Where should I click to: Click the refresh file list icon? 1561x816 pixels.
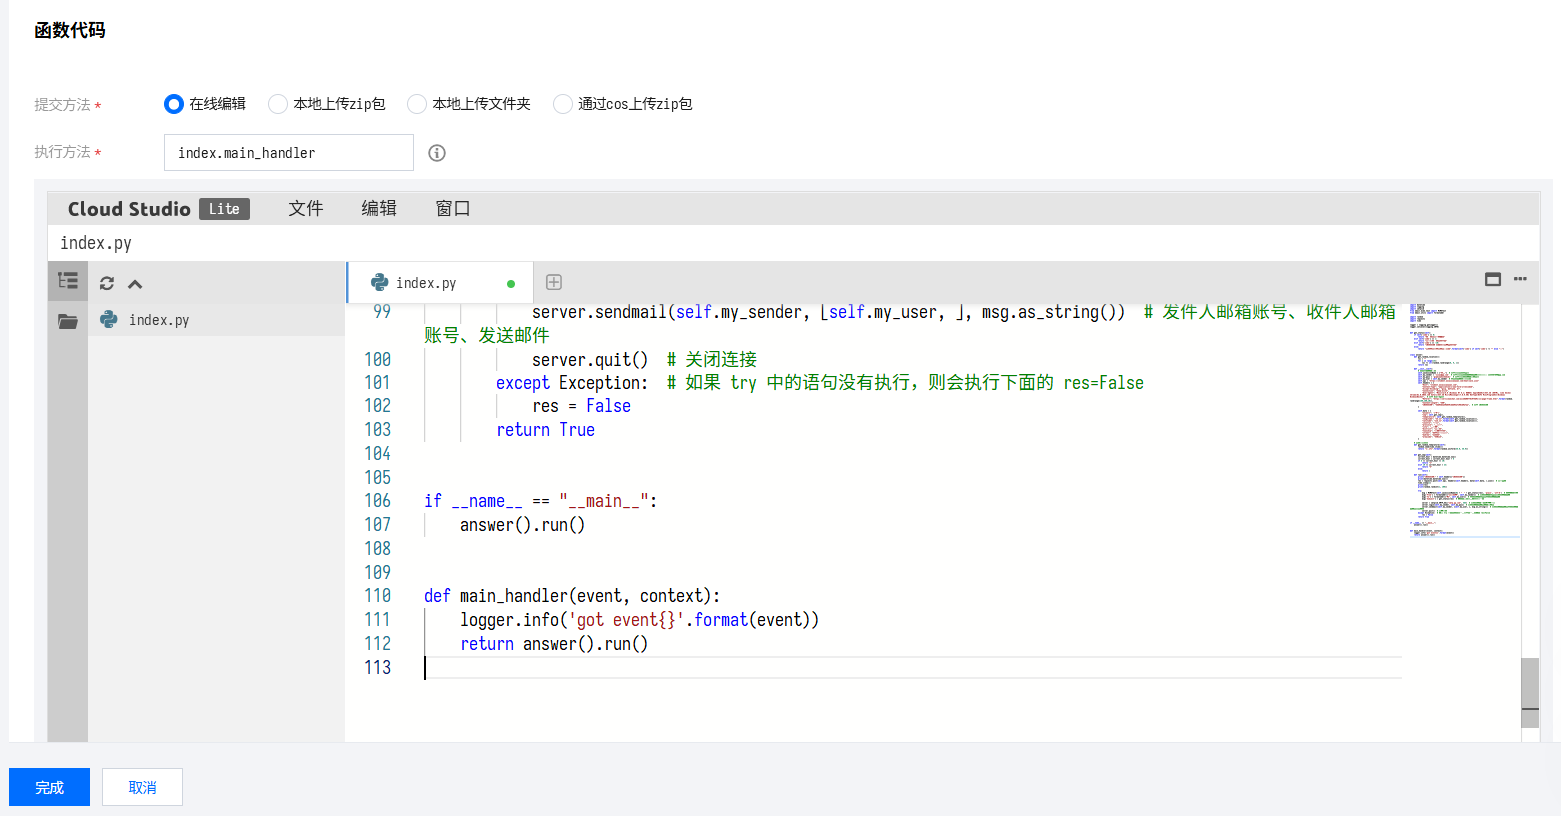[x=107, y=283]
